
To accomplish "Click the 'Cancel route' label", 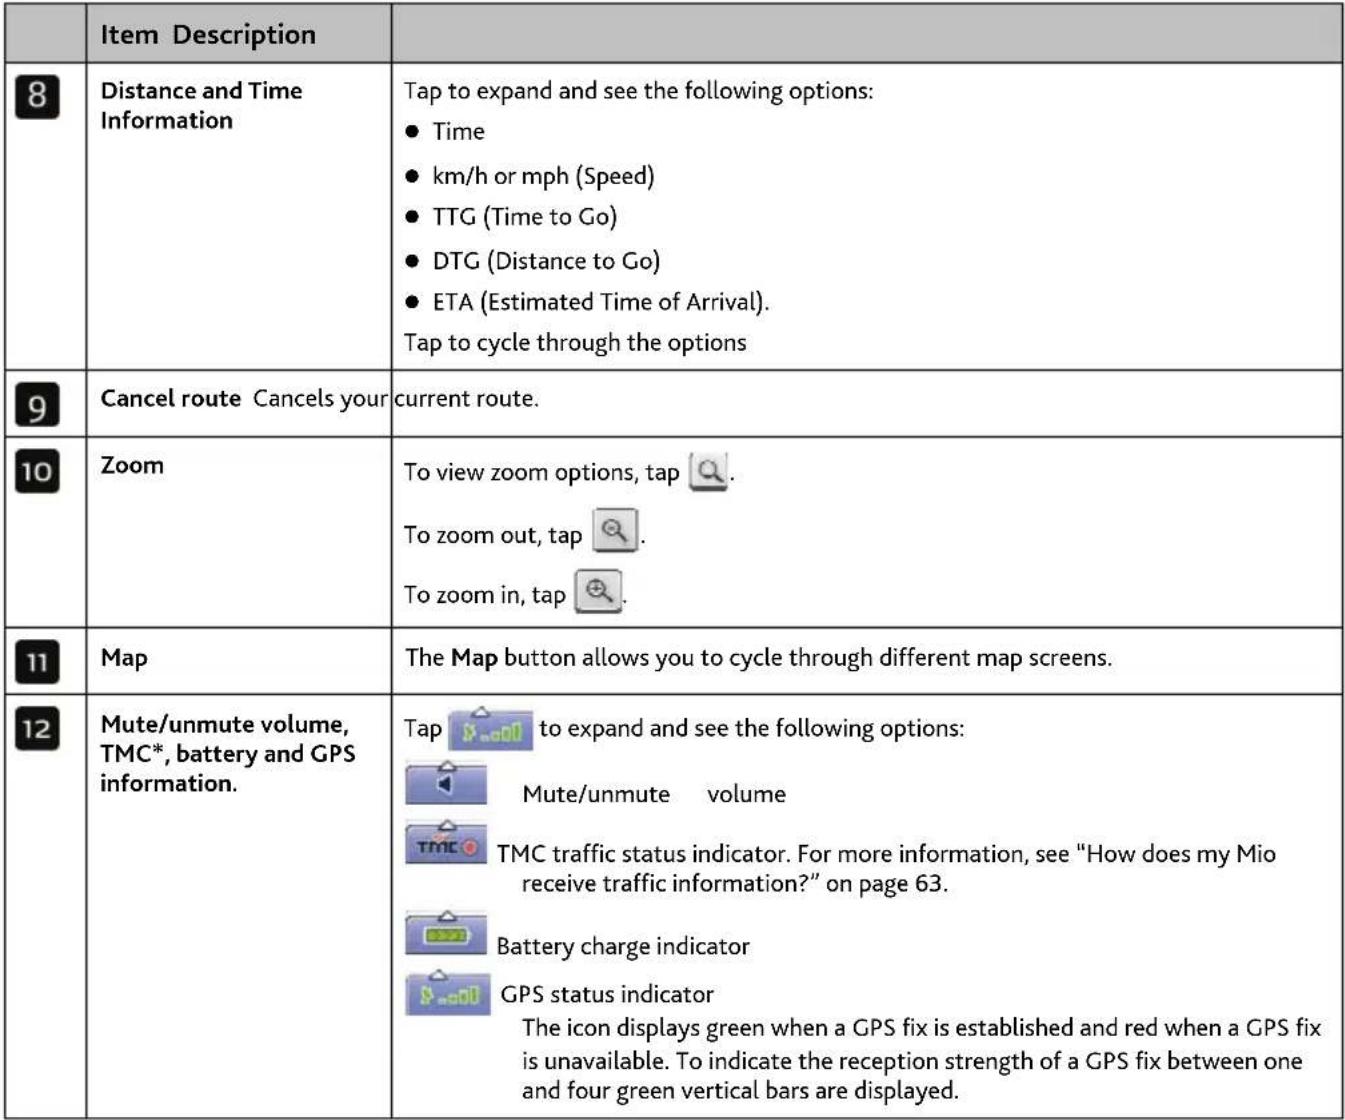I will (170, 398).
